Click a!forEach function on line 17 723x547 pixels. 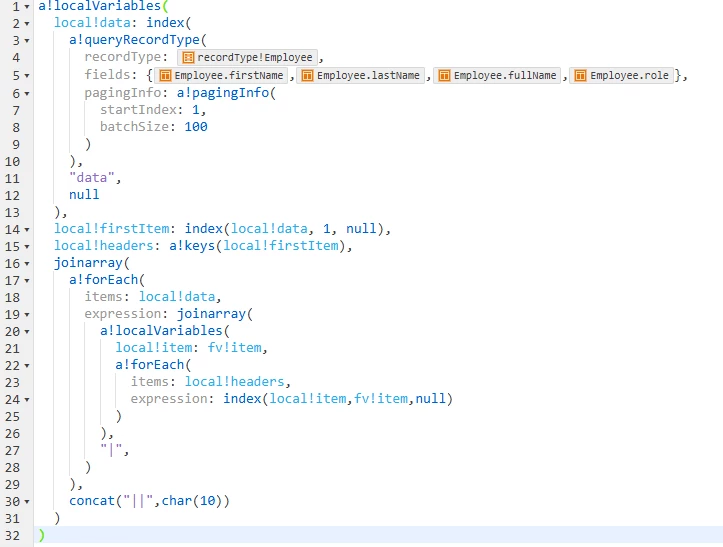pyautogui.click(x=104, y=279)
